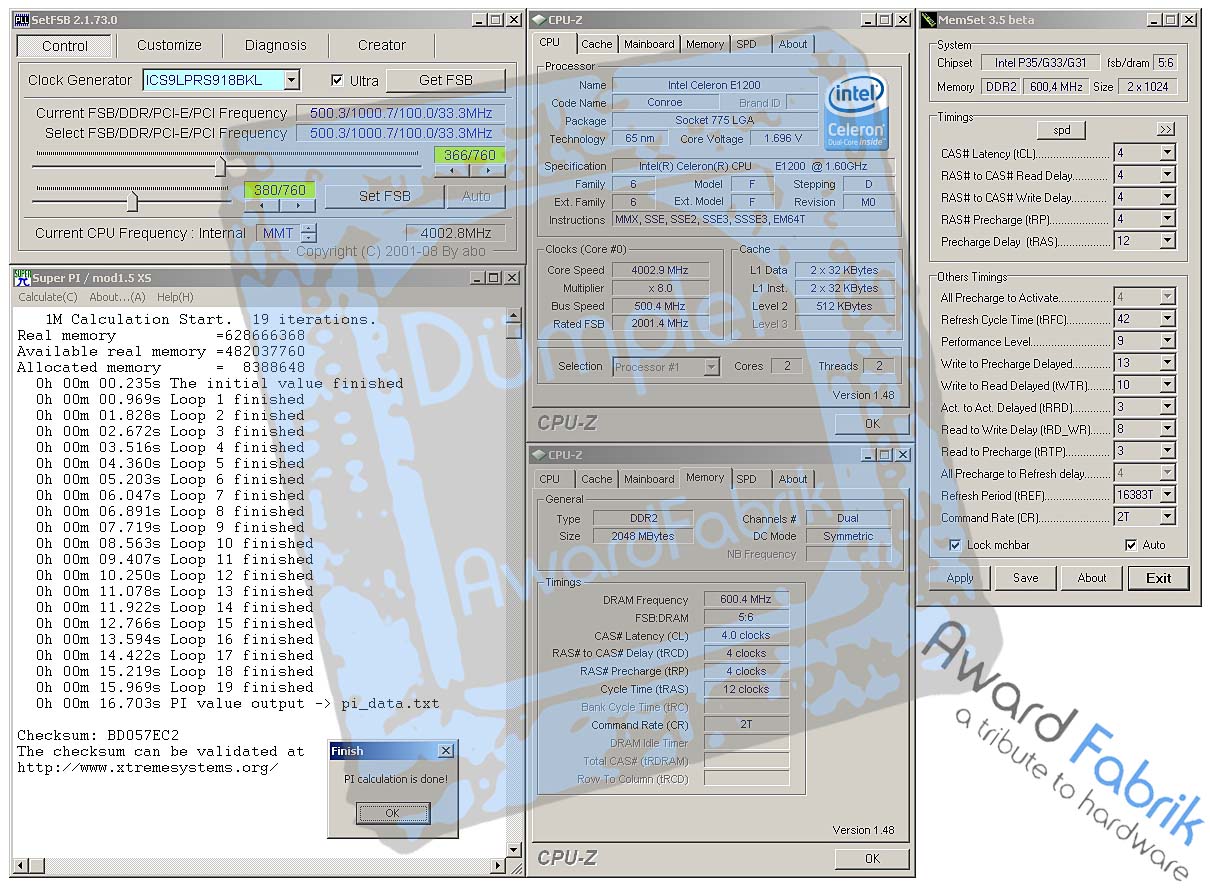Image resolution: width=1210 pixels, height=888 pixels.
Task: Toggle the Lock mchbar checkbox
Action: 955,545
